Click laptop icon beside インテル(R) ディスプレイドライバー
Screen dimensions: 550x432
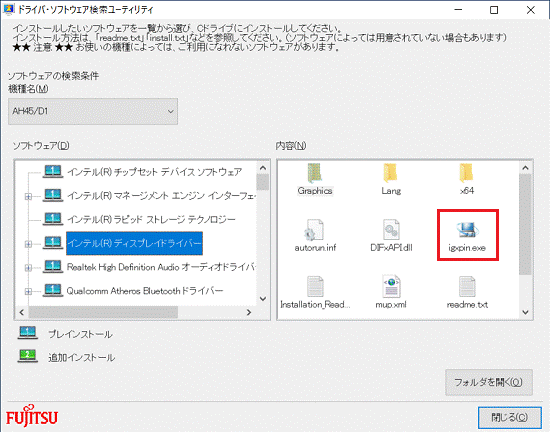tap(53, 243)
